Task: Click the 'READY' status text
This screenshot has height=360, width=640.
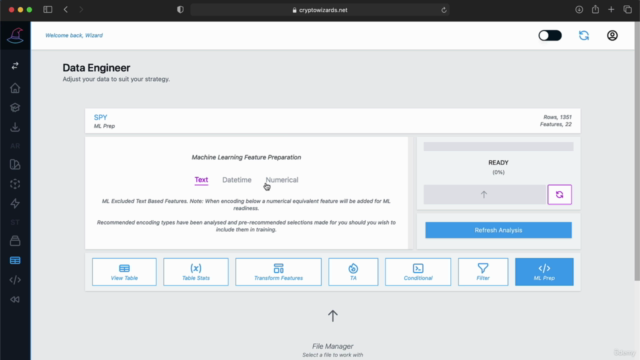Action: [498, 162]
